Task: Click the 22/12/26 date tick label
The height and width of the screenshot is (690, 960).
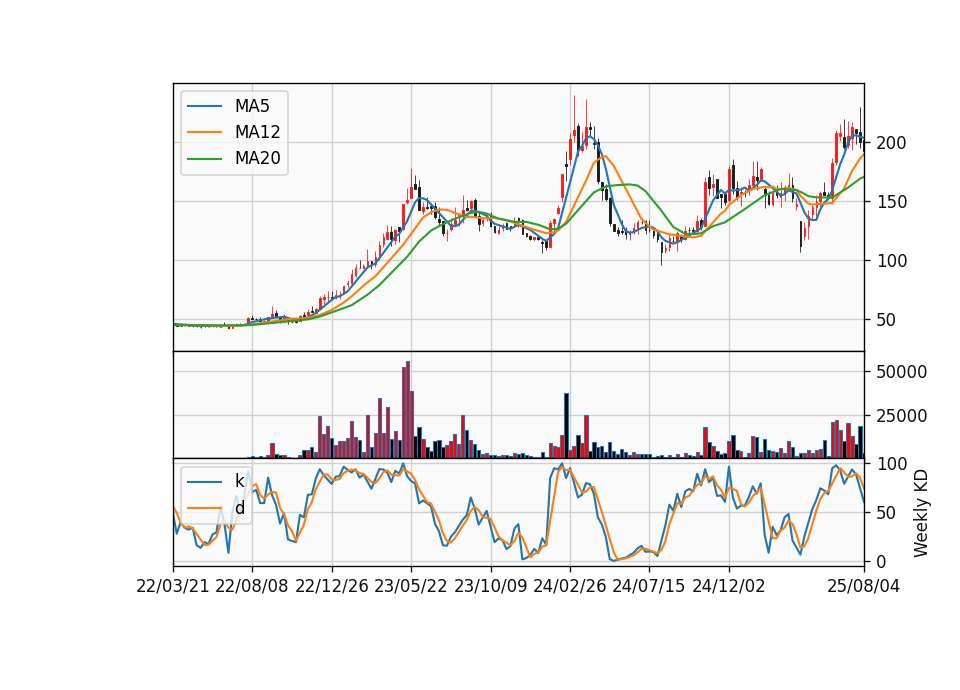Action: [x=332, y=586]
